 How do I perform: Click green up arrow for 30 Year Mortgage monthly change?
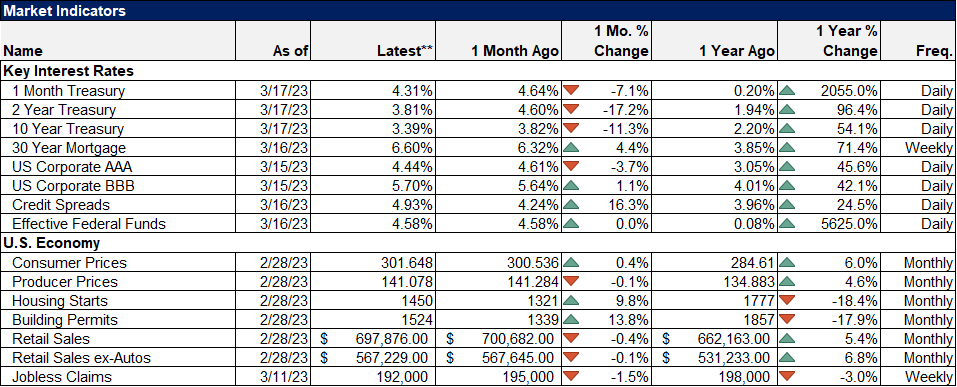pos(571,148)
